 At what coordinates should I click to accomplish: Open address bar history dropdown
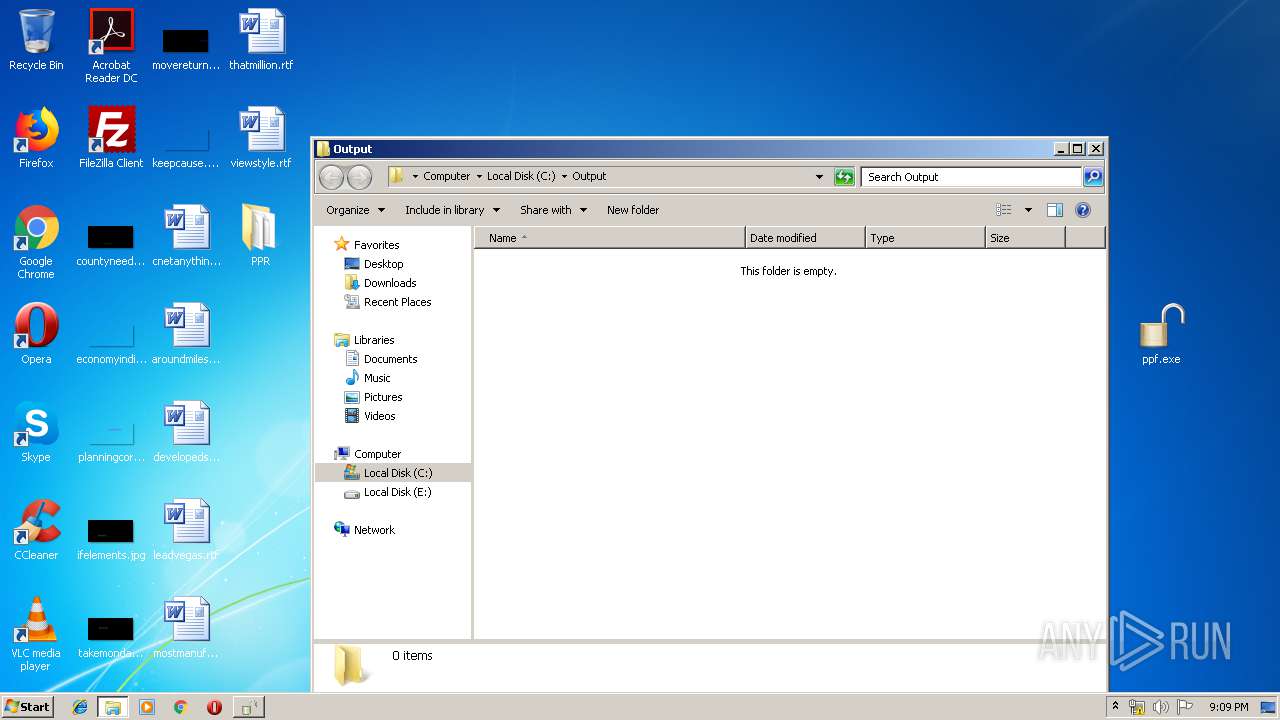(820, 177)
